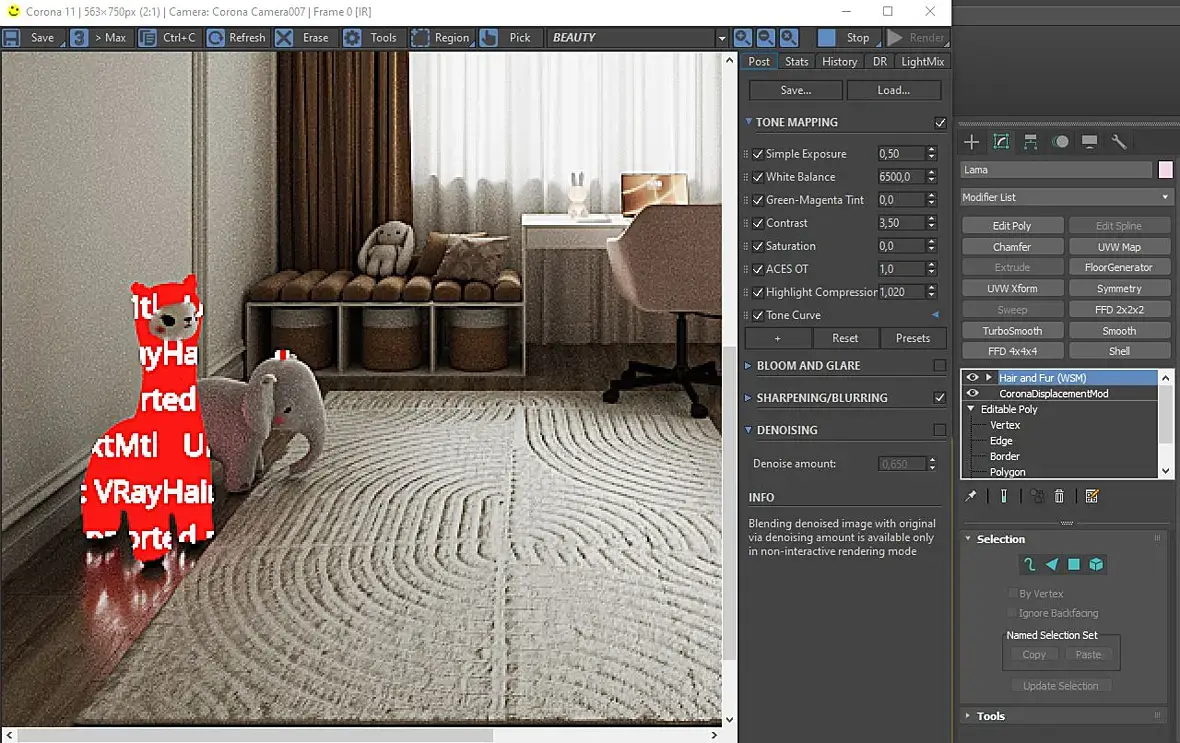Switch to the LightMix tab
The image size is (1180, 743).
point(922,62)
